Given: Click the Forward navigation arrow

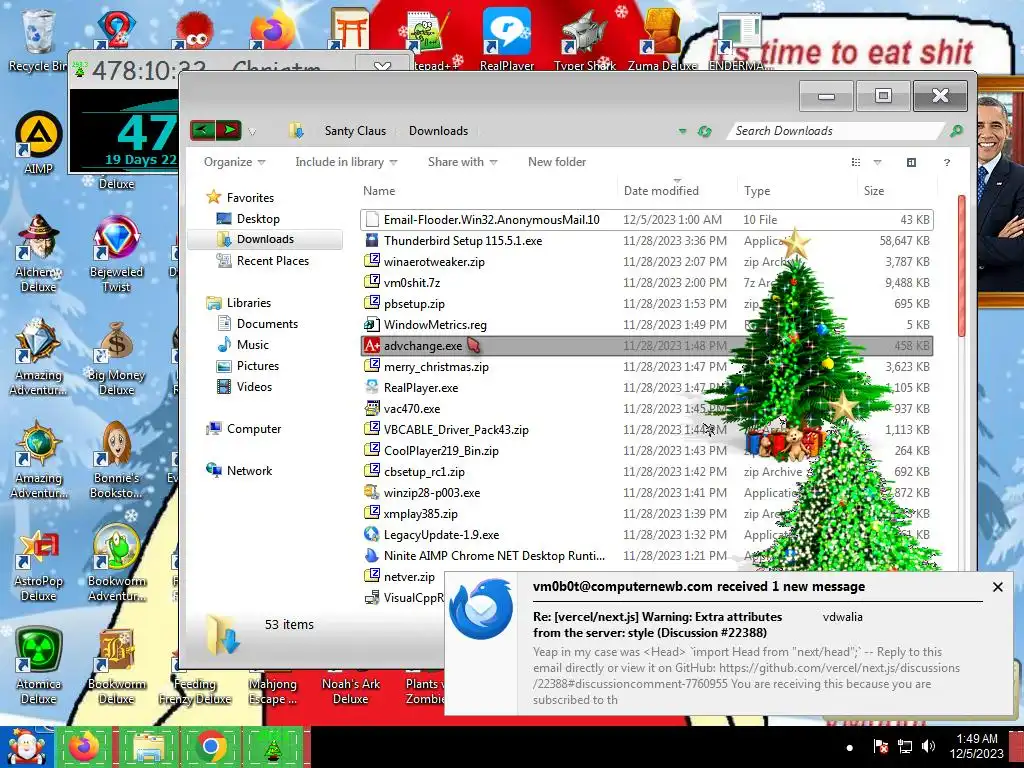Looking at the screenshot, I should [229, 130].
